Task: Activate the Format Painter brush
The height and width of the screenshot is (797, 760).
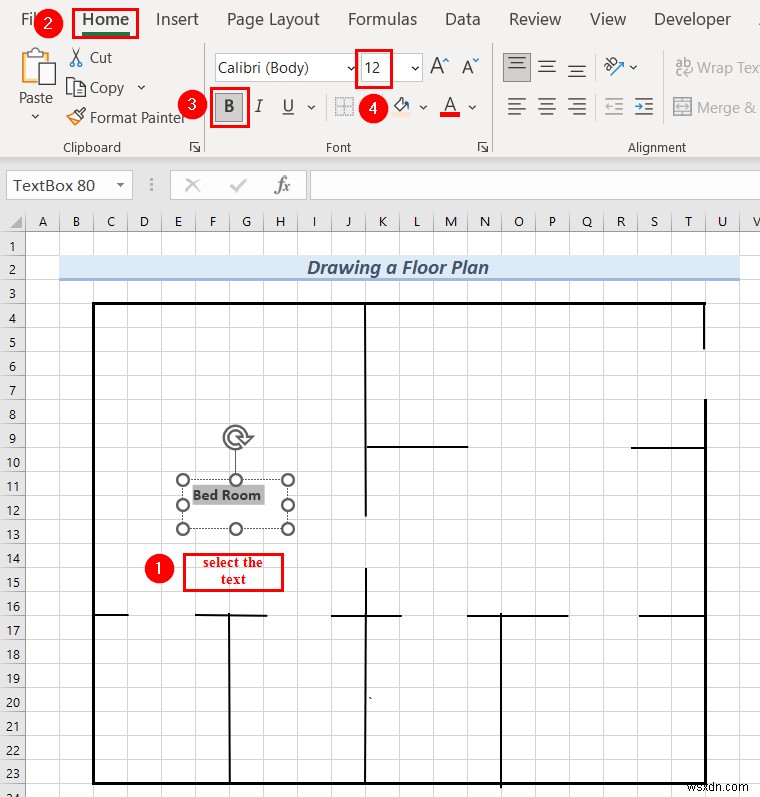Action: [x=76, y=117]
